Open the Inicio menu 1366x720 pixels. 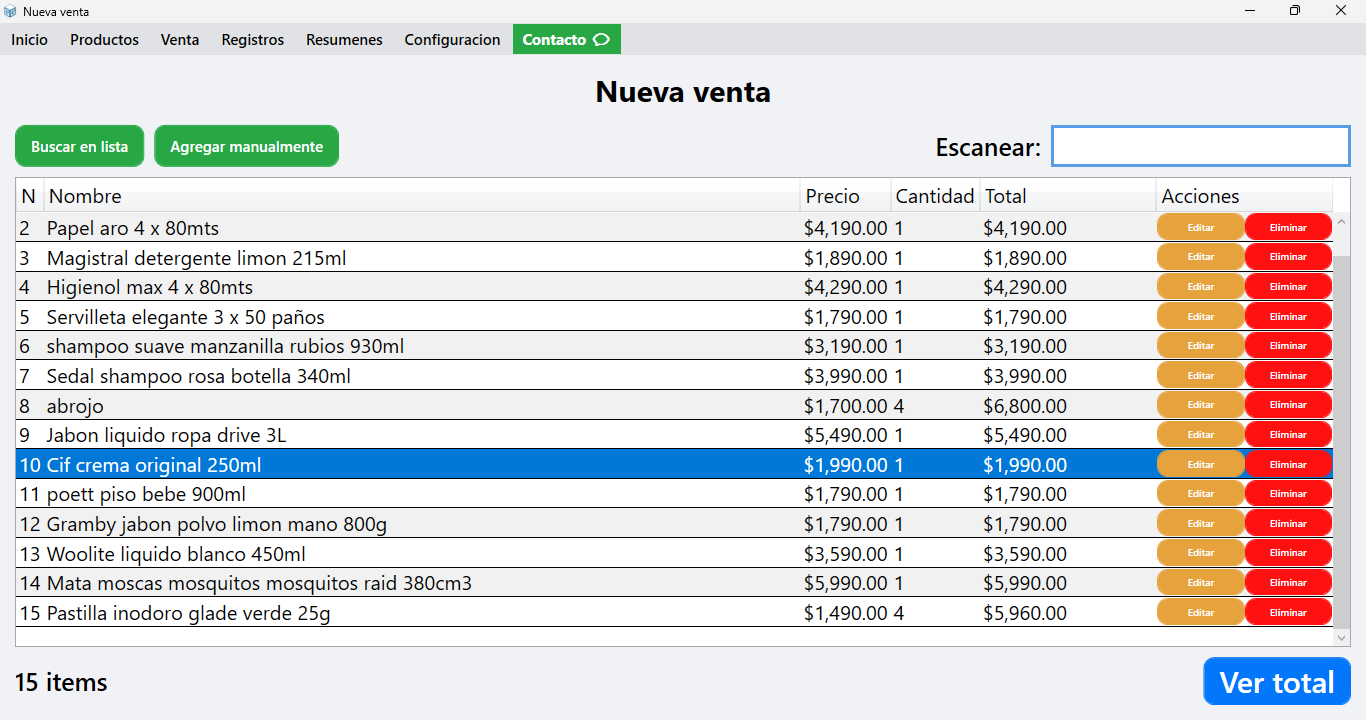29,40
